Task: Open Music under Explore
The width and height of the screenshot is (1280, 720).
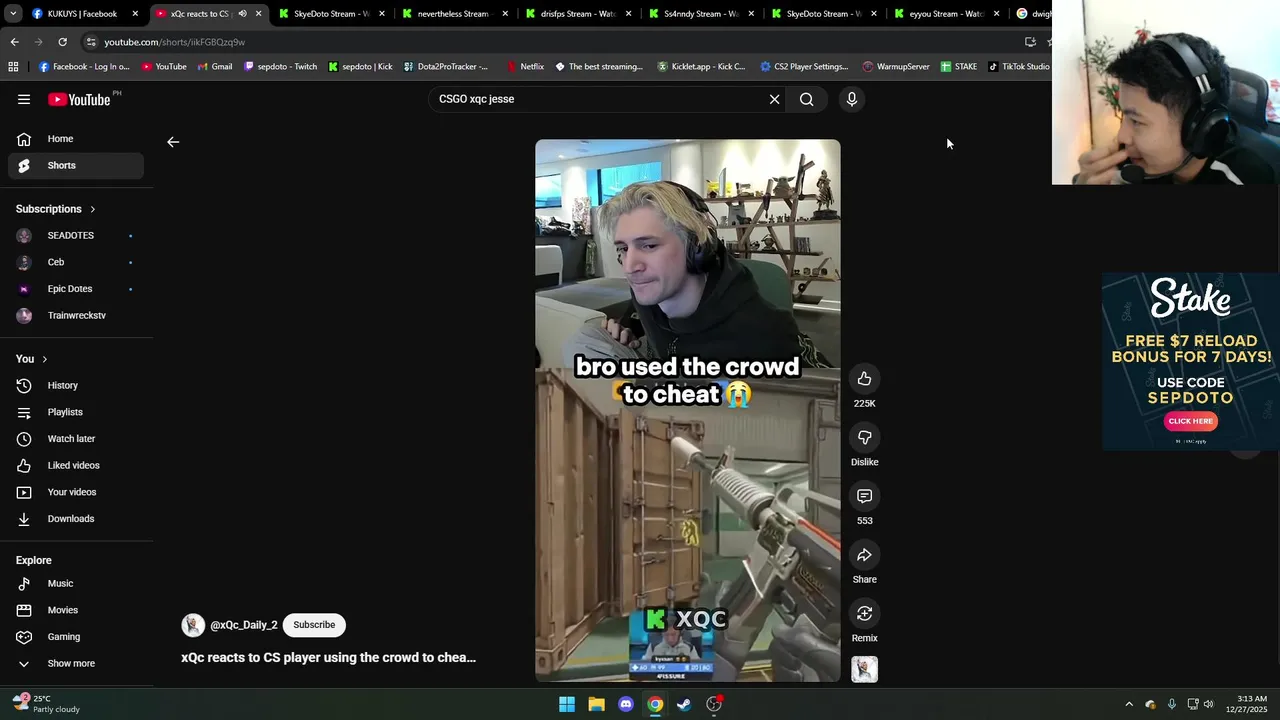Action: 76,583
